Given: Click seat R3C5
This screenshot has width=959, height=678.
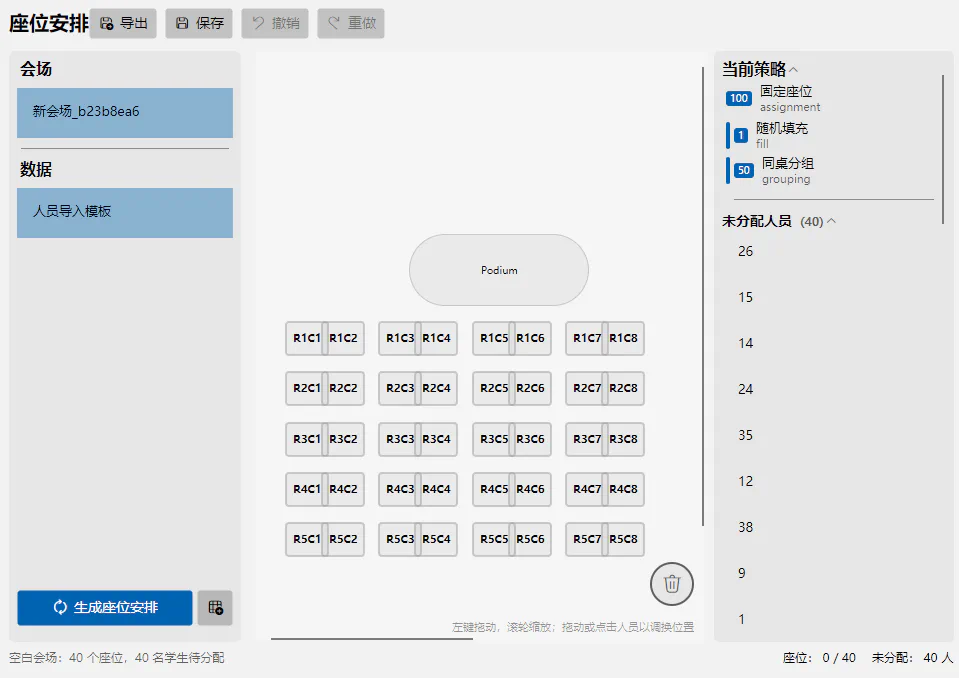Looking at the screenshot, I should (493, 439).
